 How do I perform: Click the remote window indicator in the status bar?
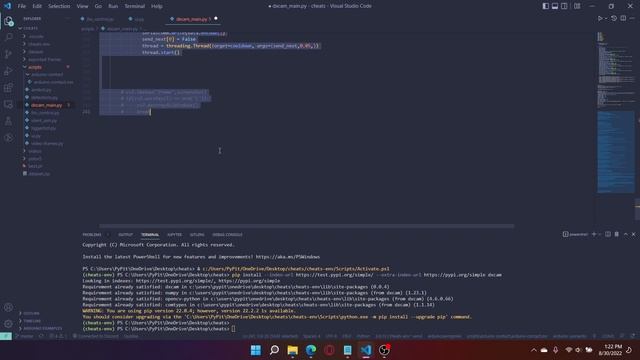point(6,336)
